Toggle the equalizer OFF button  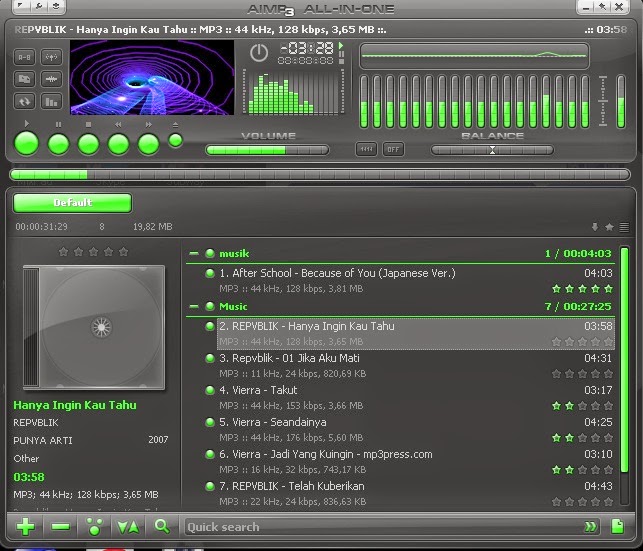[x=393, y=149]
